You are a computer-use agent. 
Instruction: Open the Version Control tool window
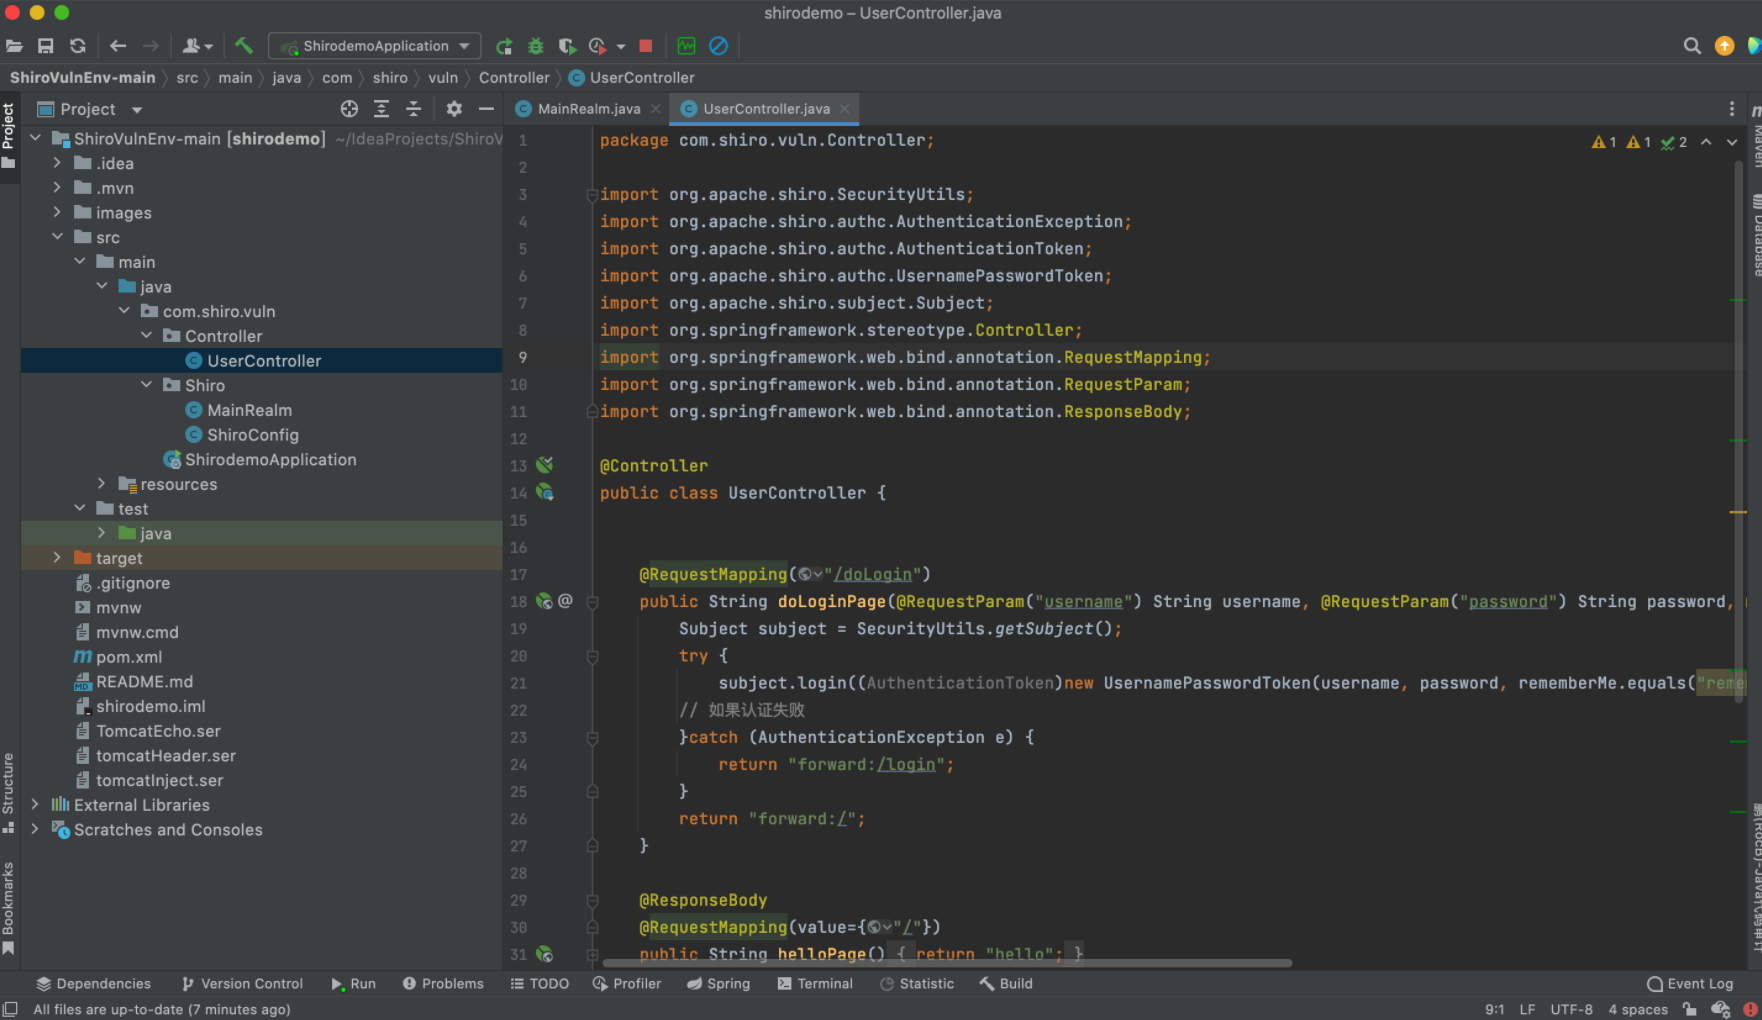(x=242, y=984)
